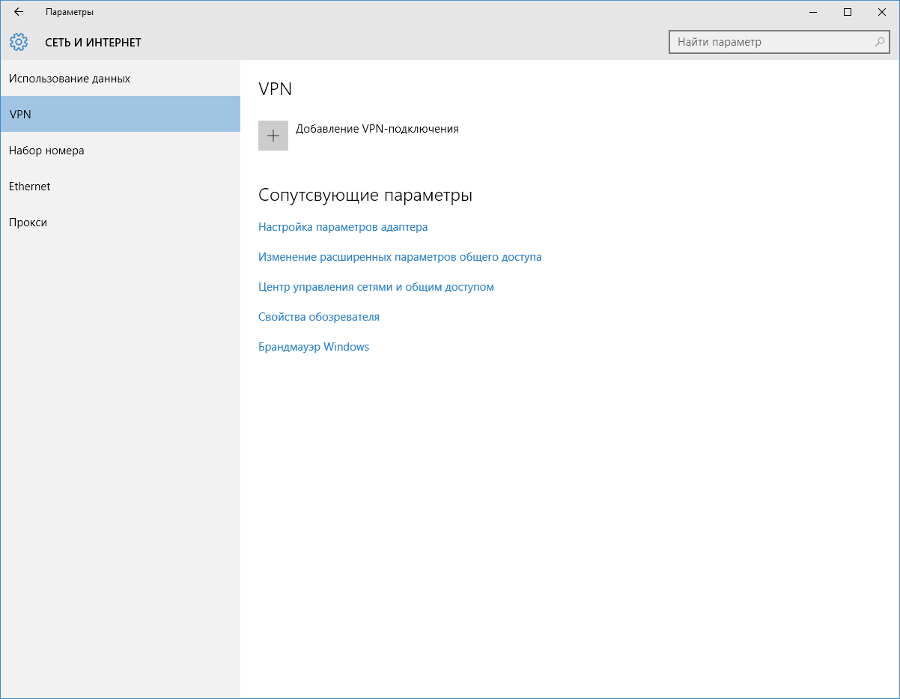Close the Параметры window
Screen dimensions: 900x699
click(882, 12)
